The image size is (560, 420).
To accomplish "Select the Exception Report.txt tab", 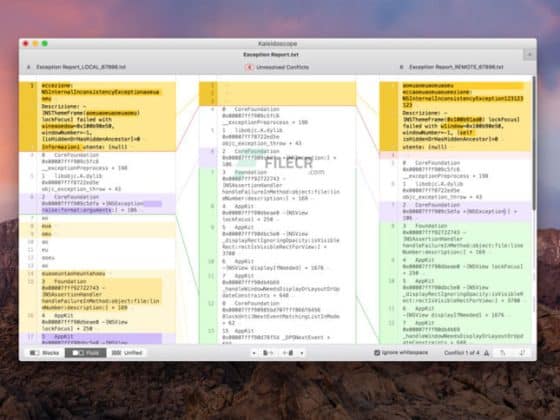I will click(x=271, y=55).
